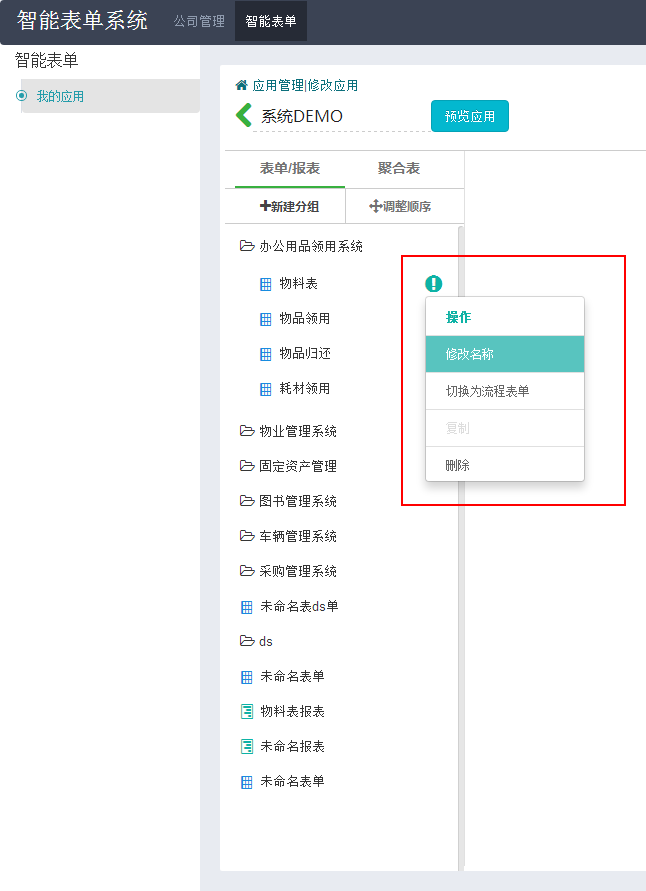Click the report icon of 物料表报表
The image size is (646, 891).
[x=247, y=711]
